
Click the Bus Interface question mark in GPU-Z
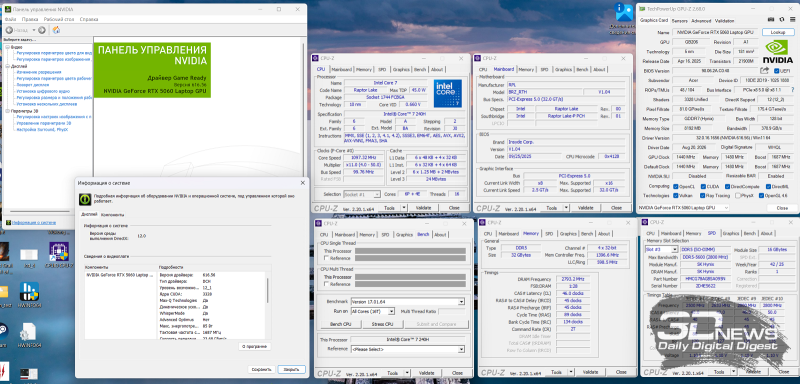(x=794, y=90)
